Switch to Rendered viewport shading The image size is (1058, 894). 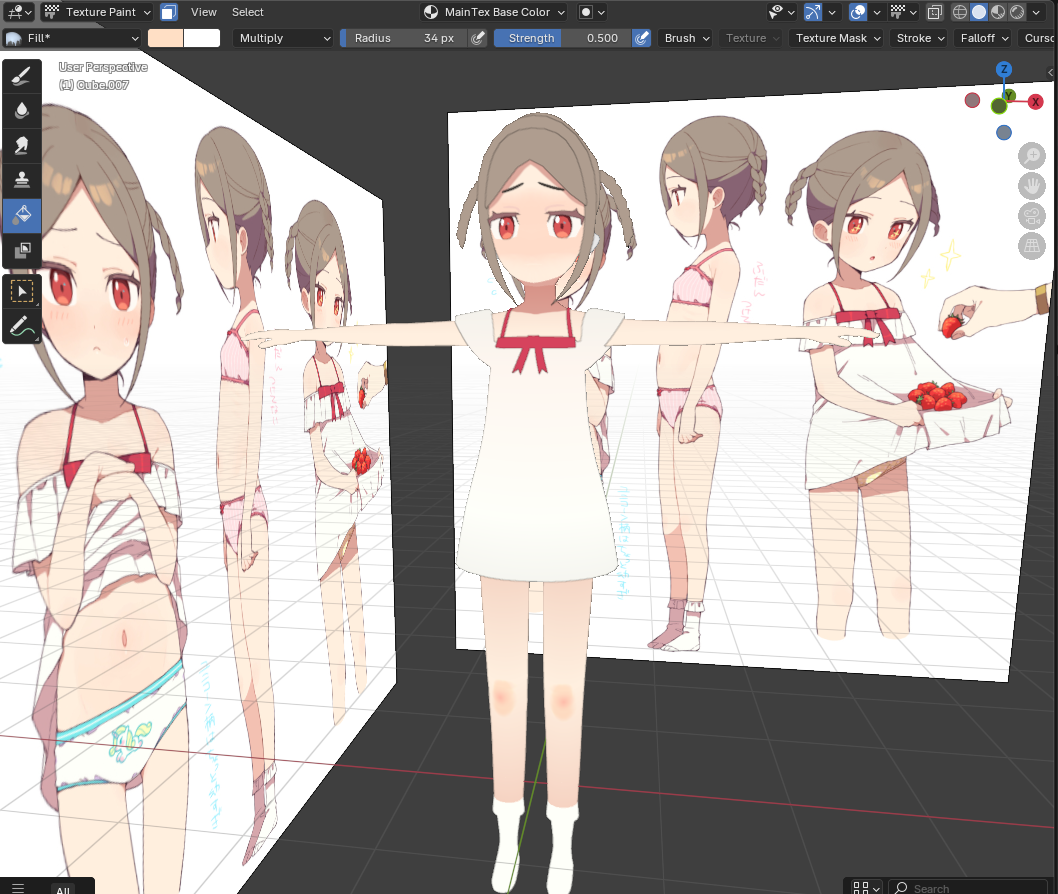point(1017,12)
